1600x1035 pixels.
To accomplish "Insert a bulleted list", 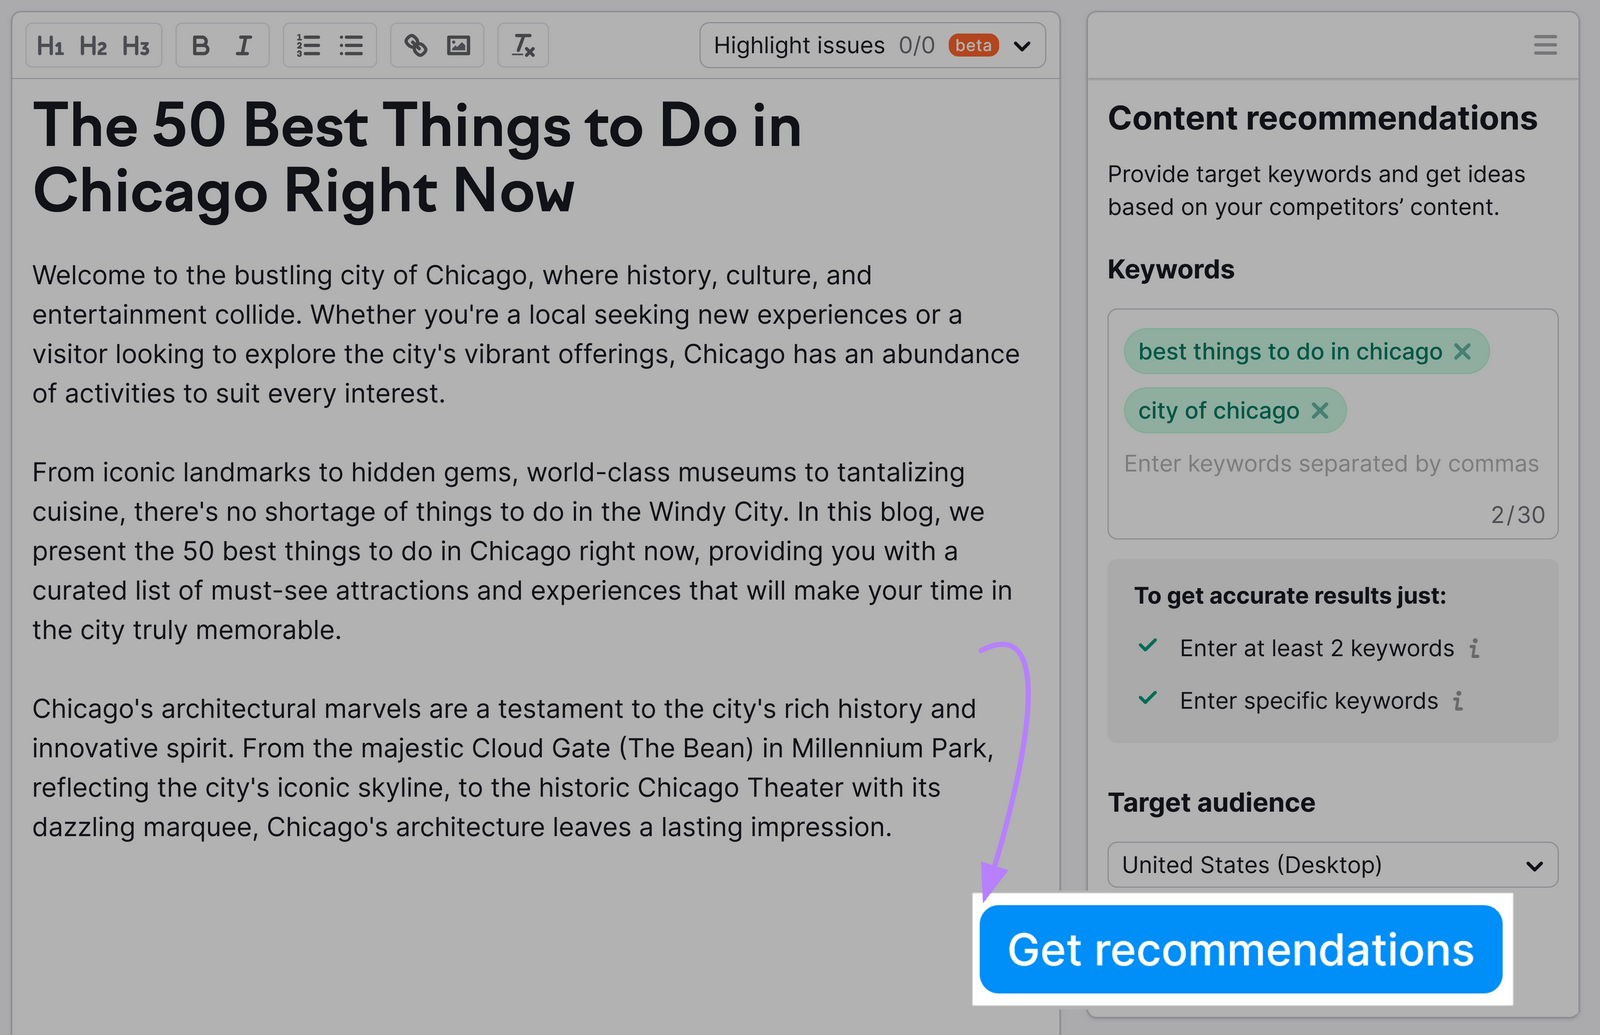I will 350,45.
